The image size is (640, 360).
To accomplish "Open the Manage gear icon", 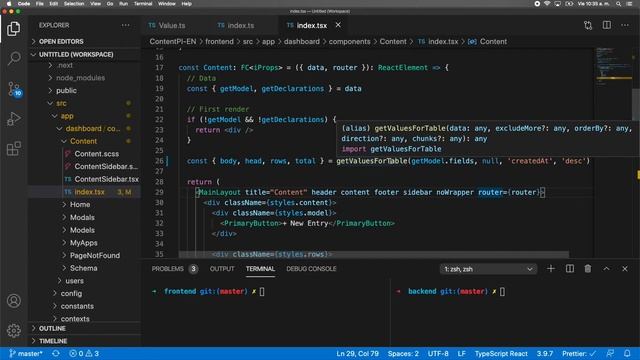I will (13, 330).
